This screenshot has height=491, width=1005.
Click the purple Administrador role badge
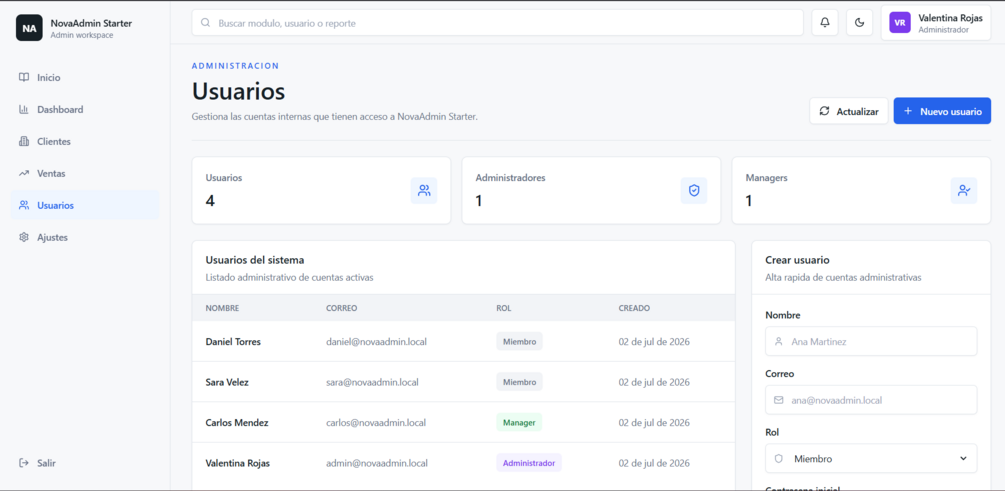pyautogui.click(x=529, y=463)
